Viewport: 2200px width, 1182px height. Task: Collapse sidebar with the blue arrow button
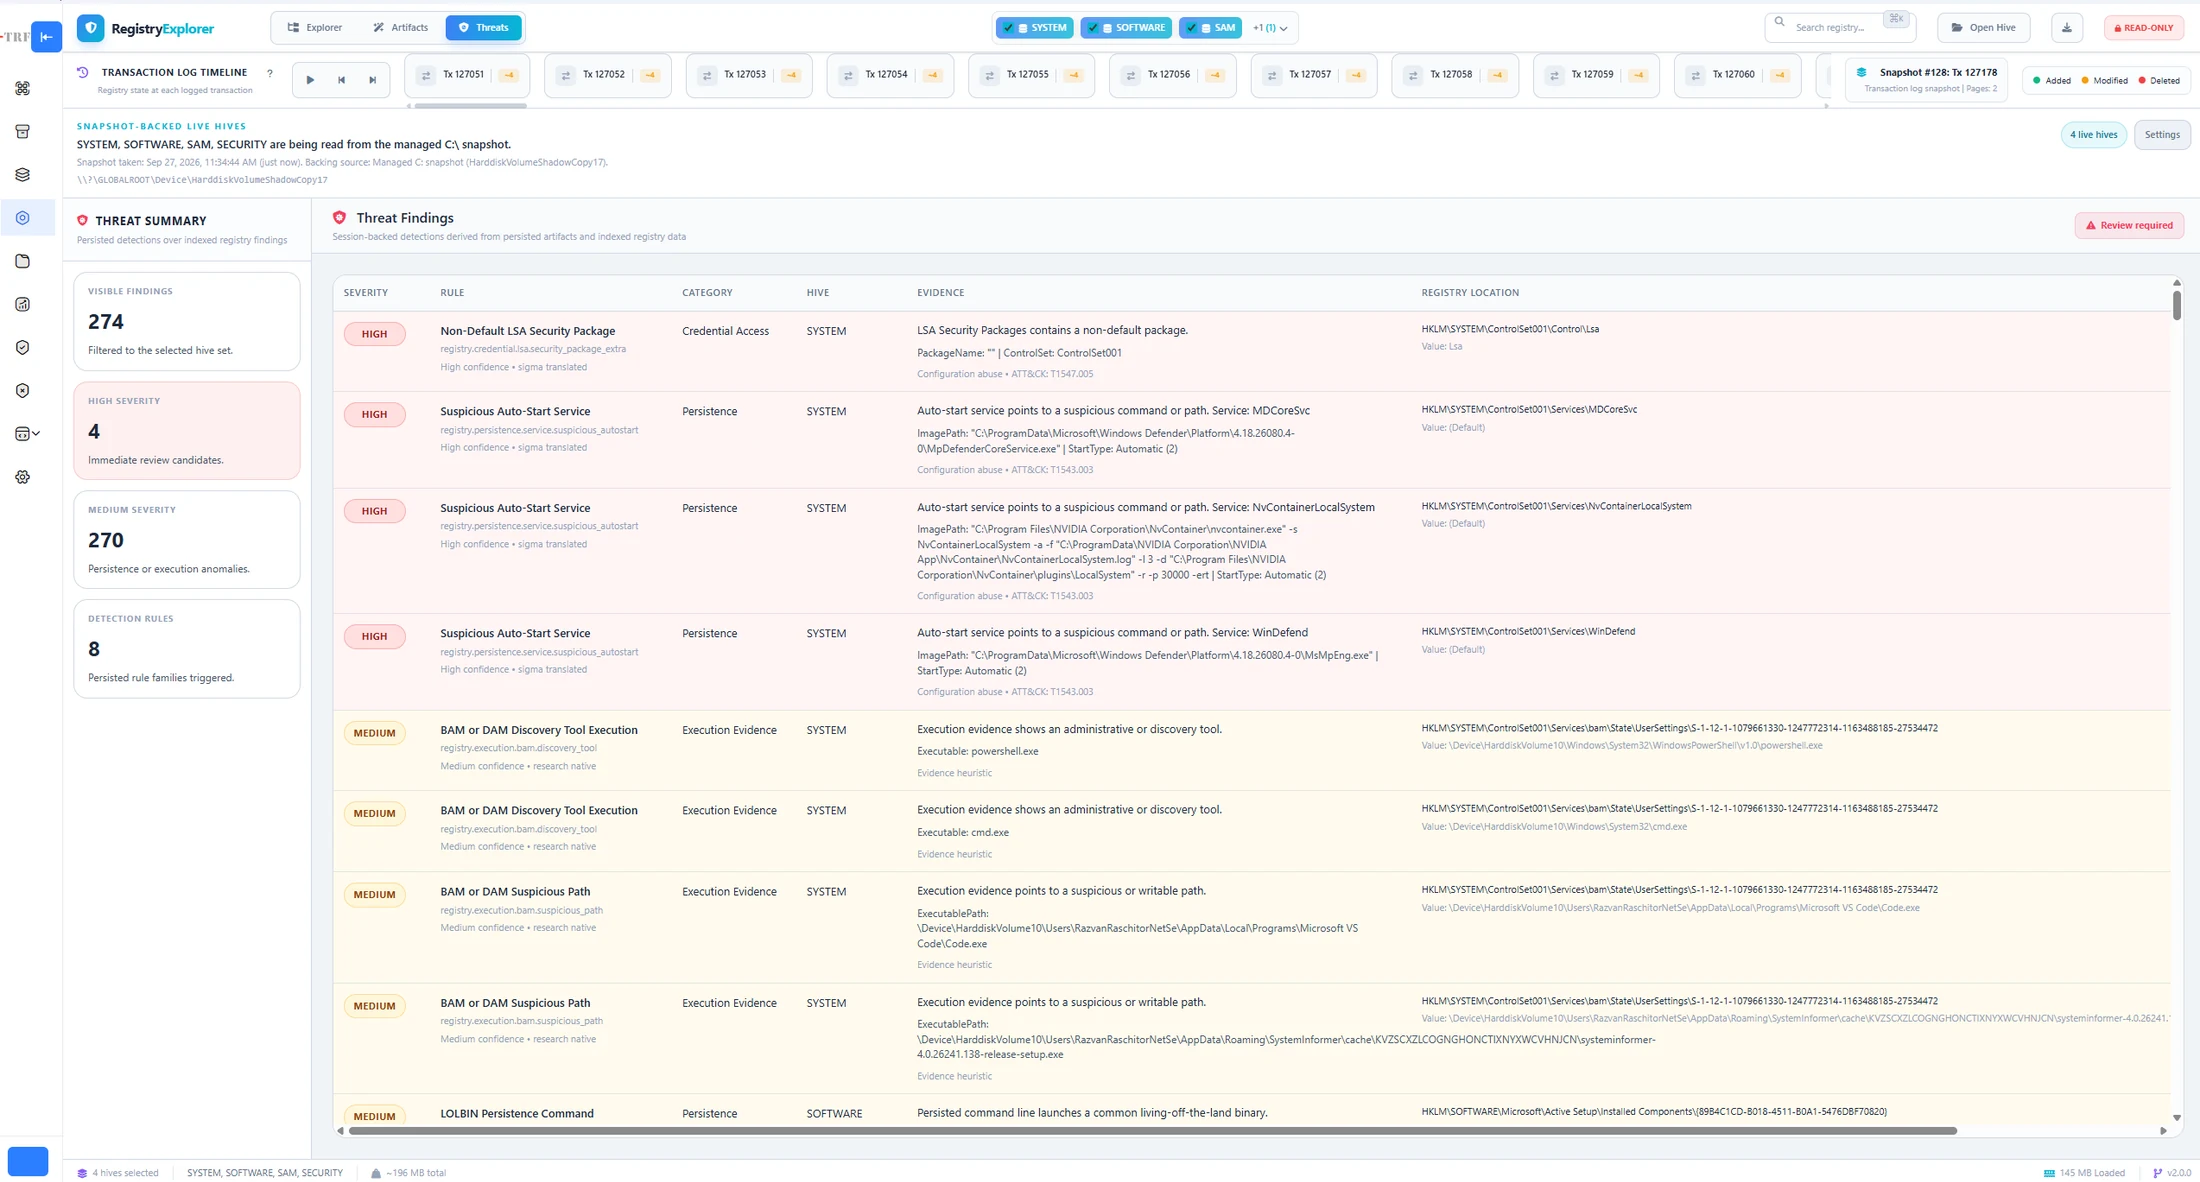click(46, 37)
